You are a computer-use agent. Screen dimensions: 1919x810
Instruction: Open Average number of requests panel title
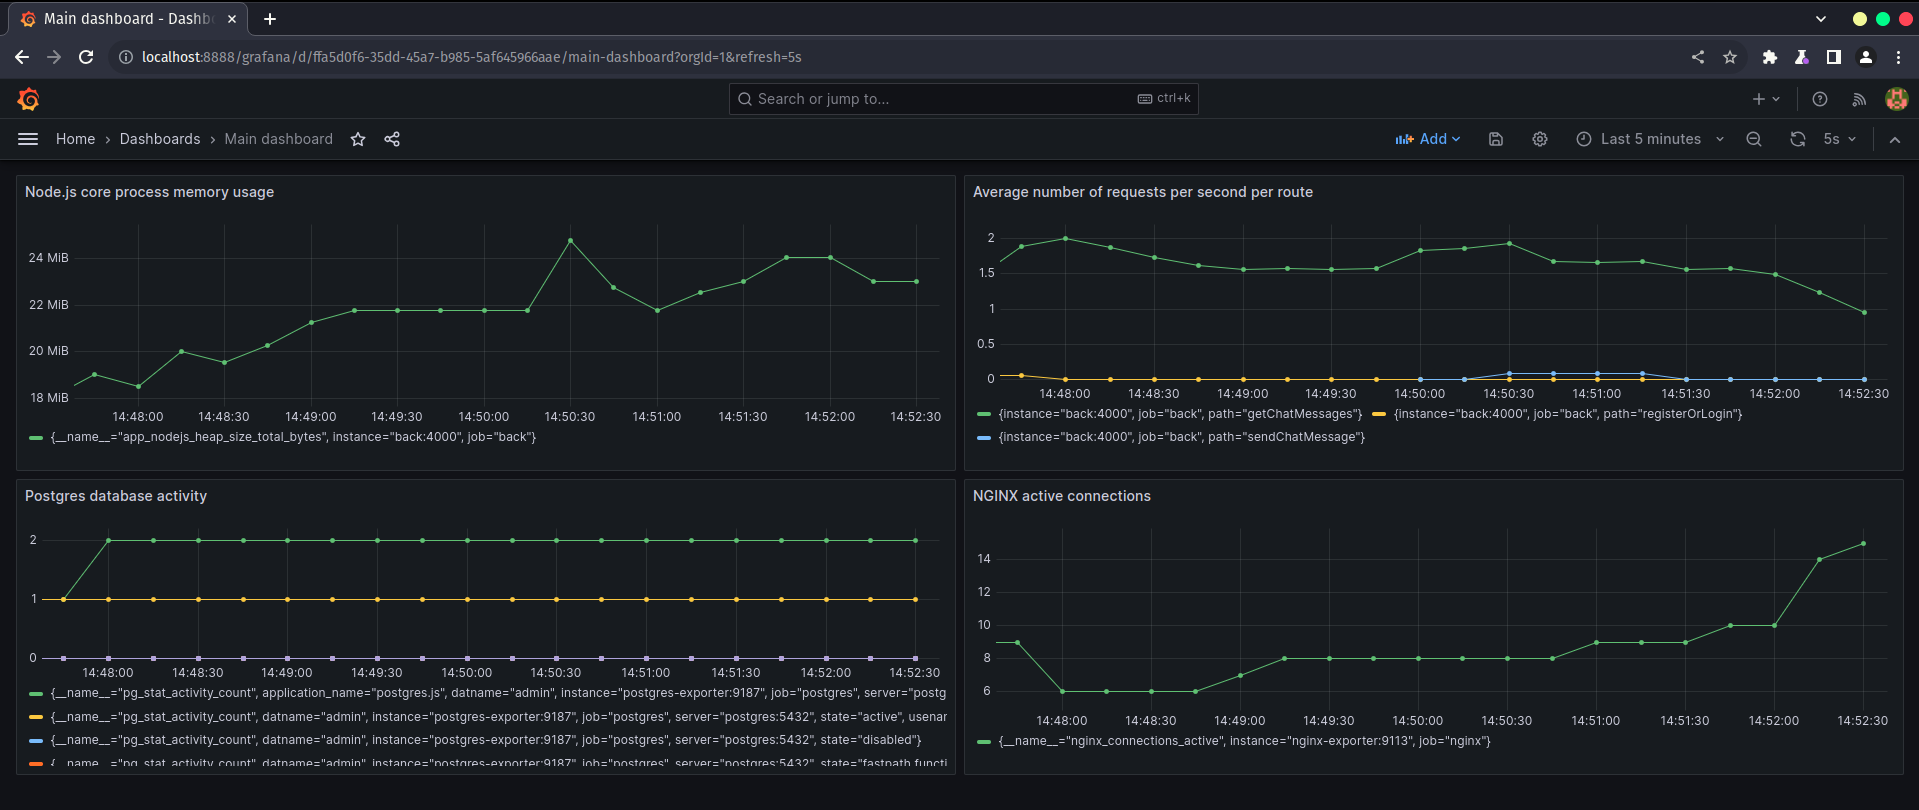coord(1142,192)
